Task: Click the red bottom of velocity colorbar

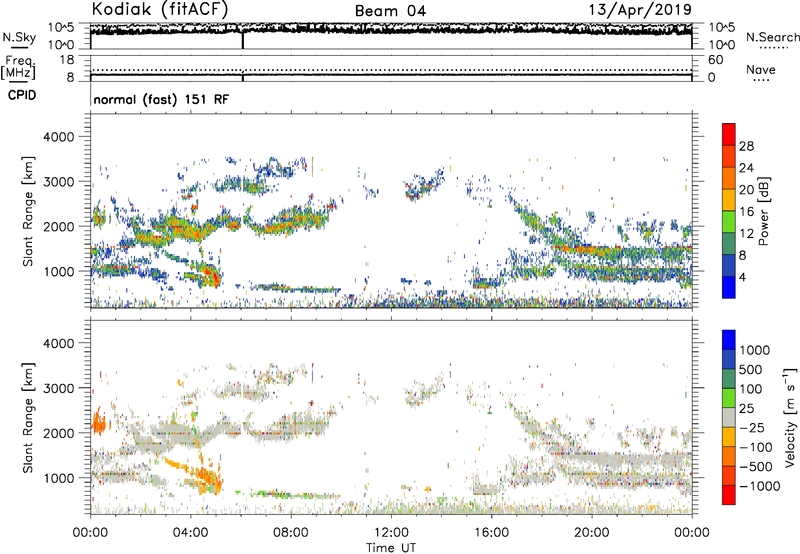Action: pyautogui.click(x=729, y=495)
